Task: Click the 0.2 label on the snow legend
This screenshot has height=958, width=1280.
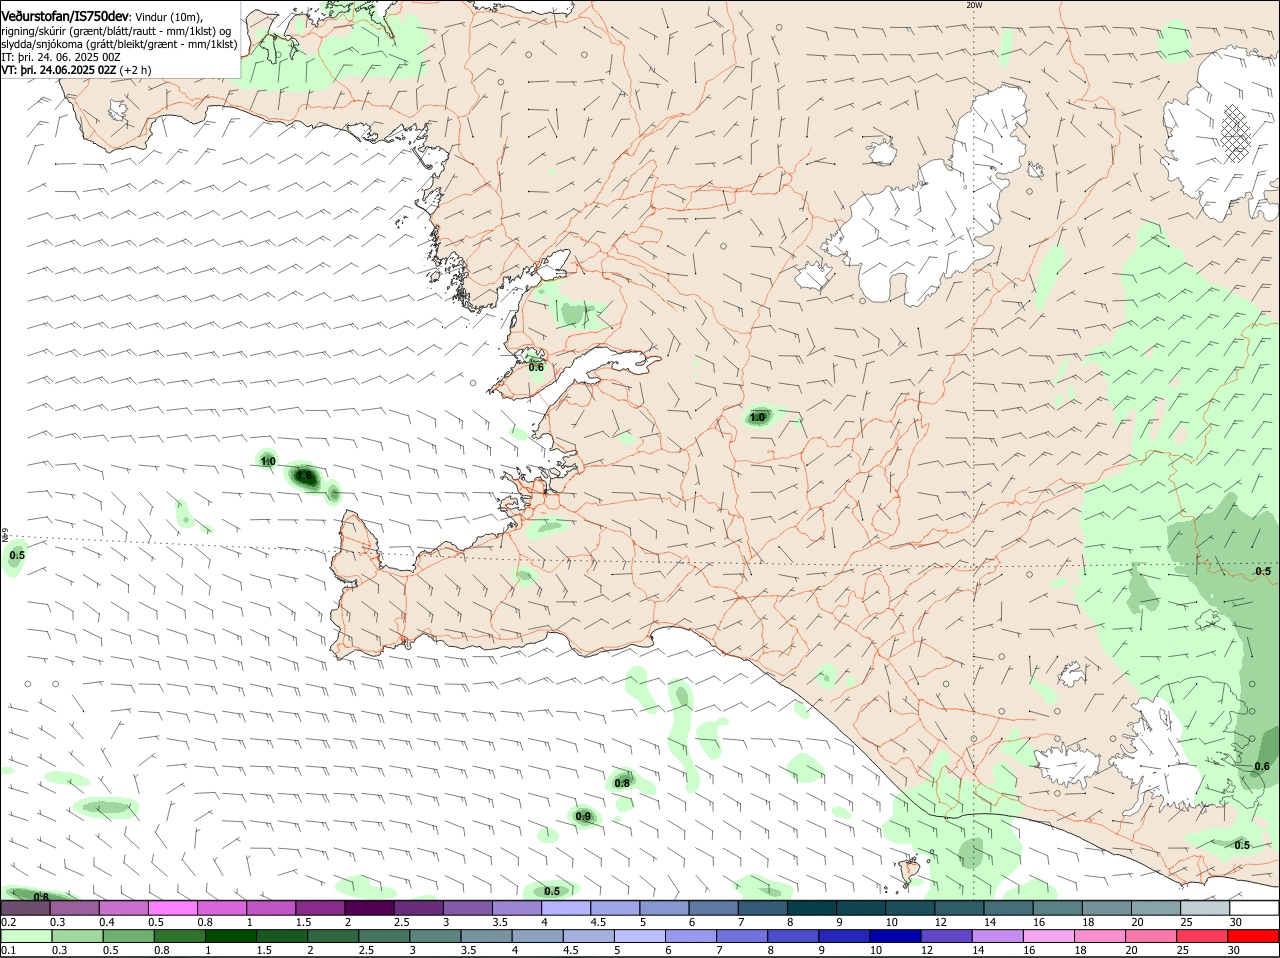Action: point(8,922)
